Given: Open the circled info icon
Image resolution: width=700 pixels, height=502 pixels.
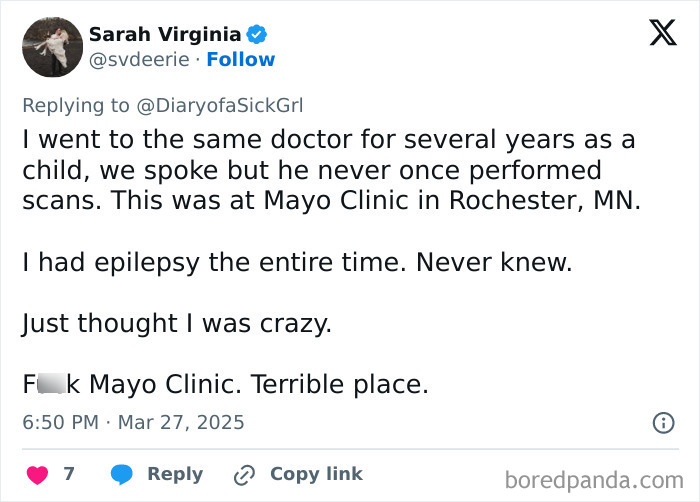Looking at the screenshot, I should click(662, 423).
